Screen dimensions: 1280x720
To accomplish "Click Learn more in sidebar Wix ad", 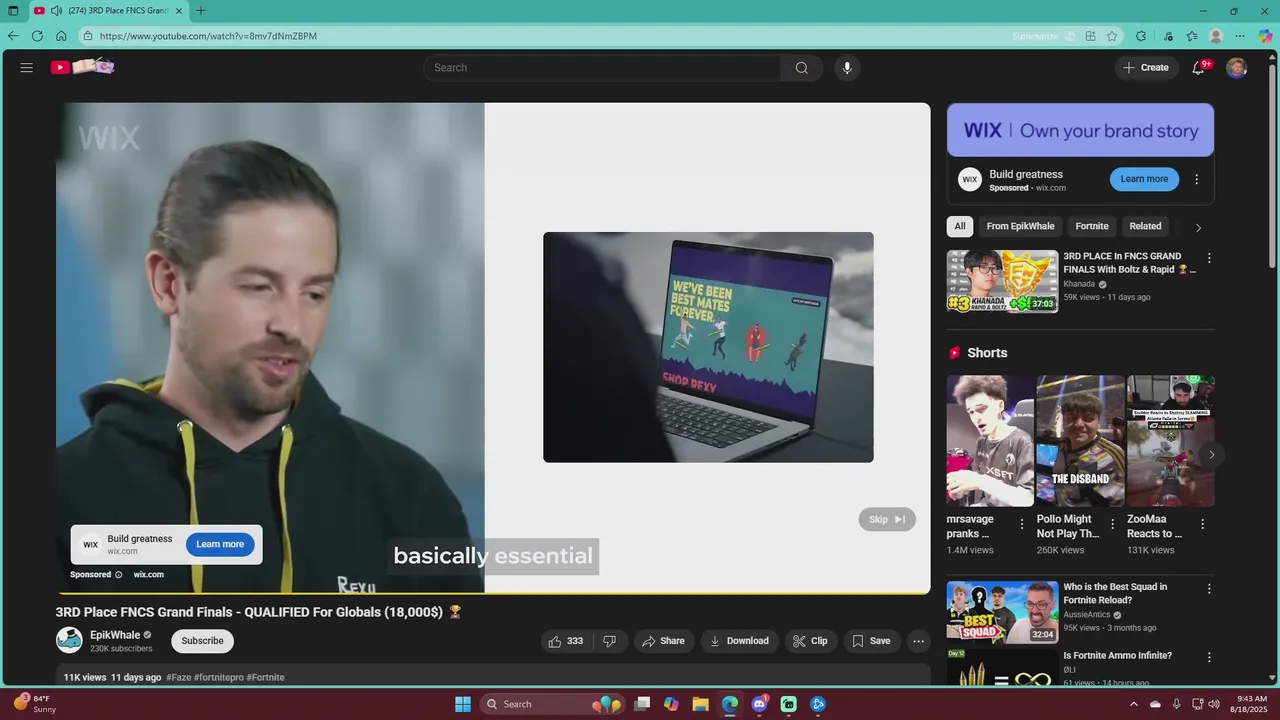I will 1144,179.
